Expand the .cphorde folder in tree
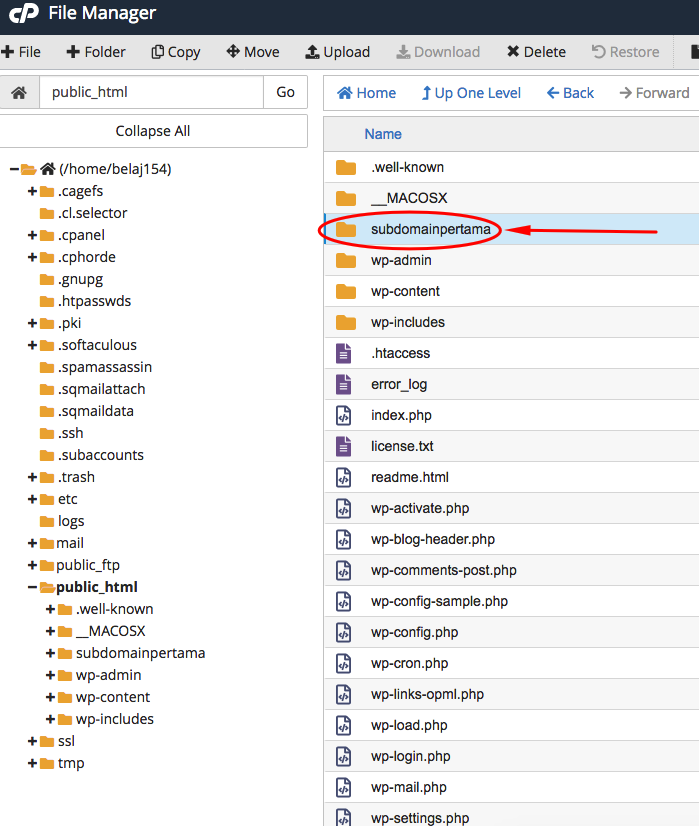The width and height of the screenshot is (699, 826). click(x=32, y=257)
